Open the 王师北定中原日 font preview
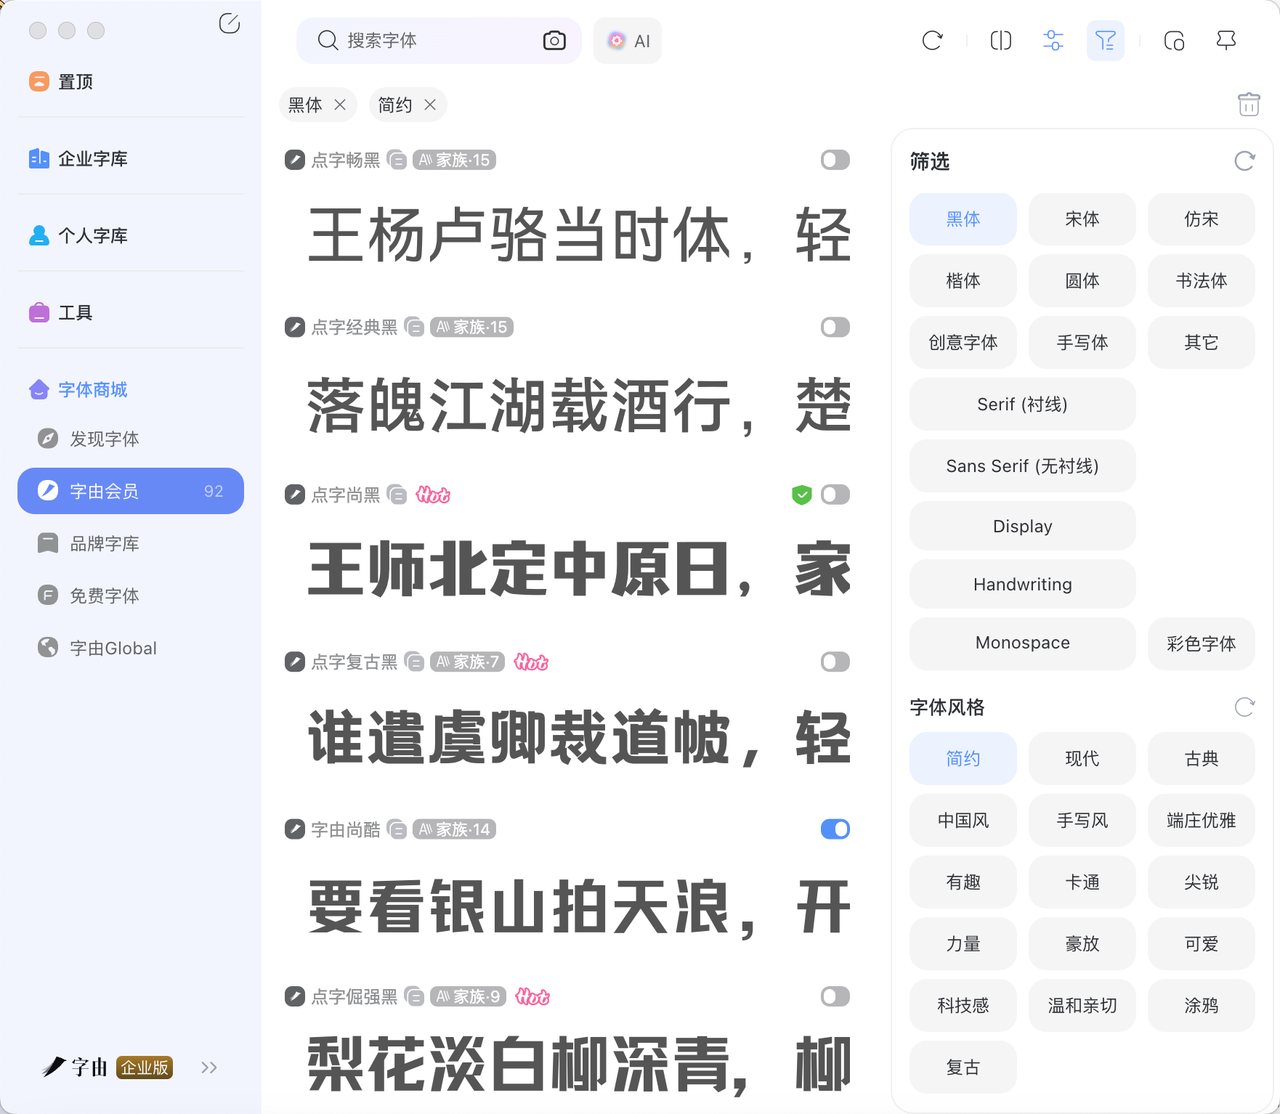Viewport: 1280px width, 1114px height. tap(579, 571)
